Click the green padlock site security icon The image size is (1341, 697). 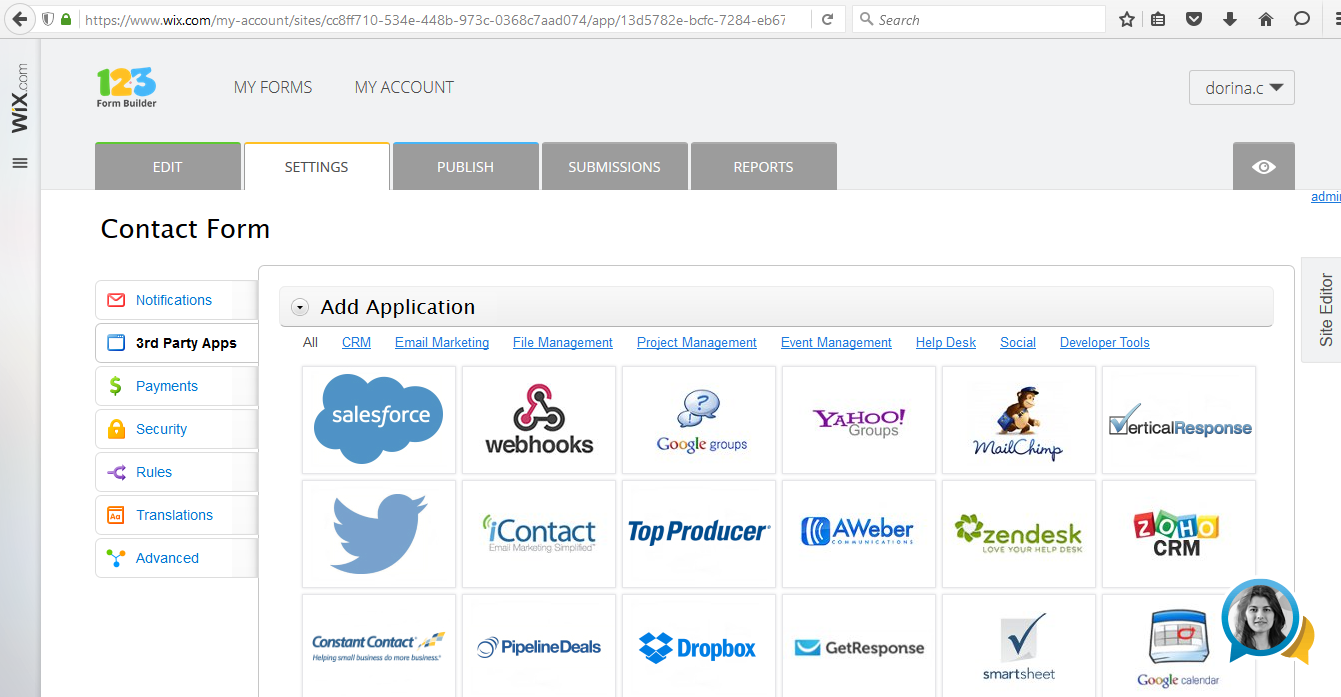tap(66, 19)
